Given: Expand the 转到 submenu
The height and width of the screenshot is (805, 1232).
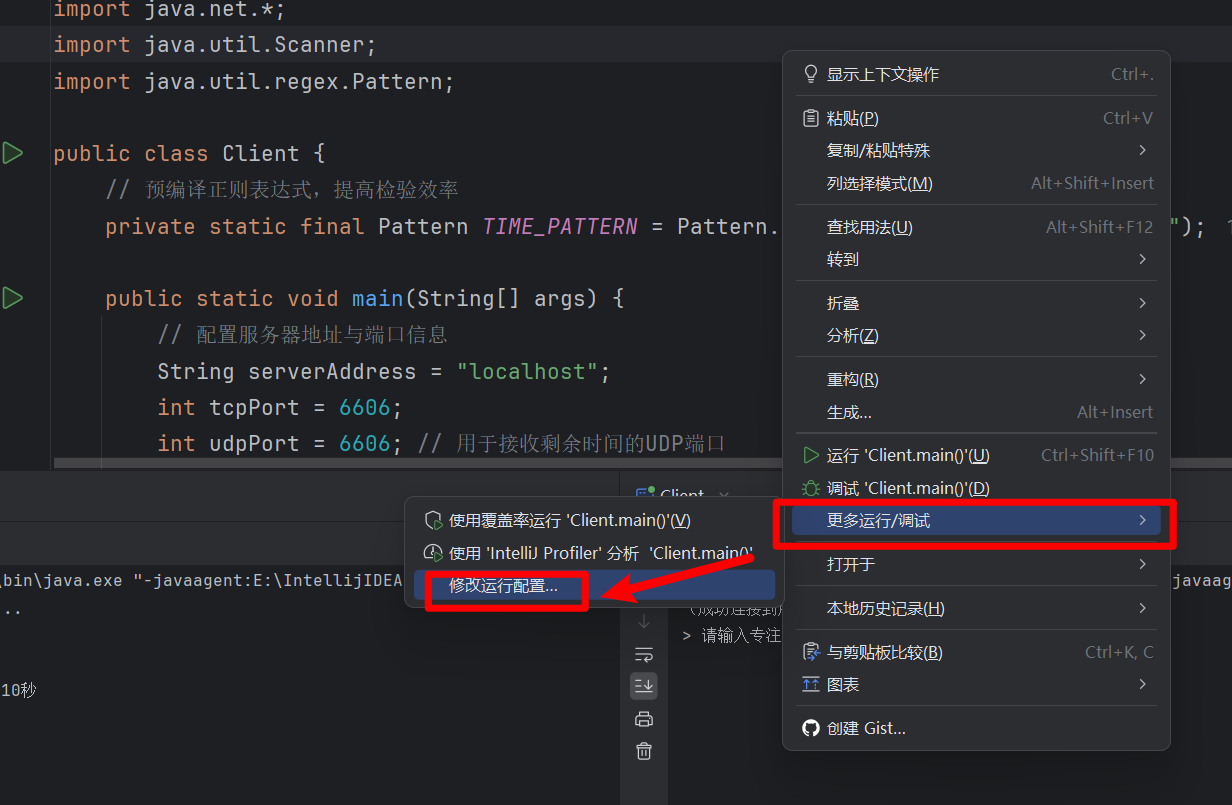Looking at the screenshot, I should [x=843, y=260].
